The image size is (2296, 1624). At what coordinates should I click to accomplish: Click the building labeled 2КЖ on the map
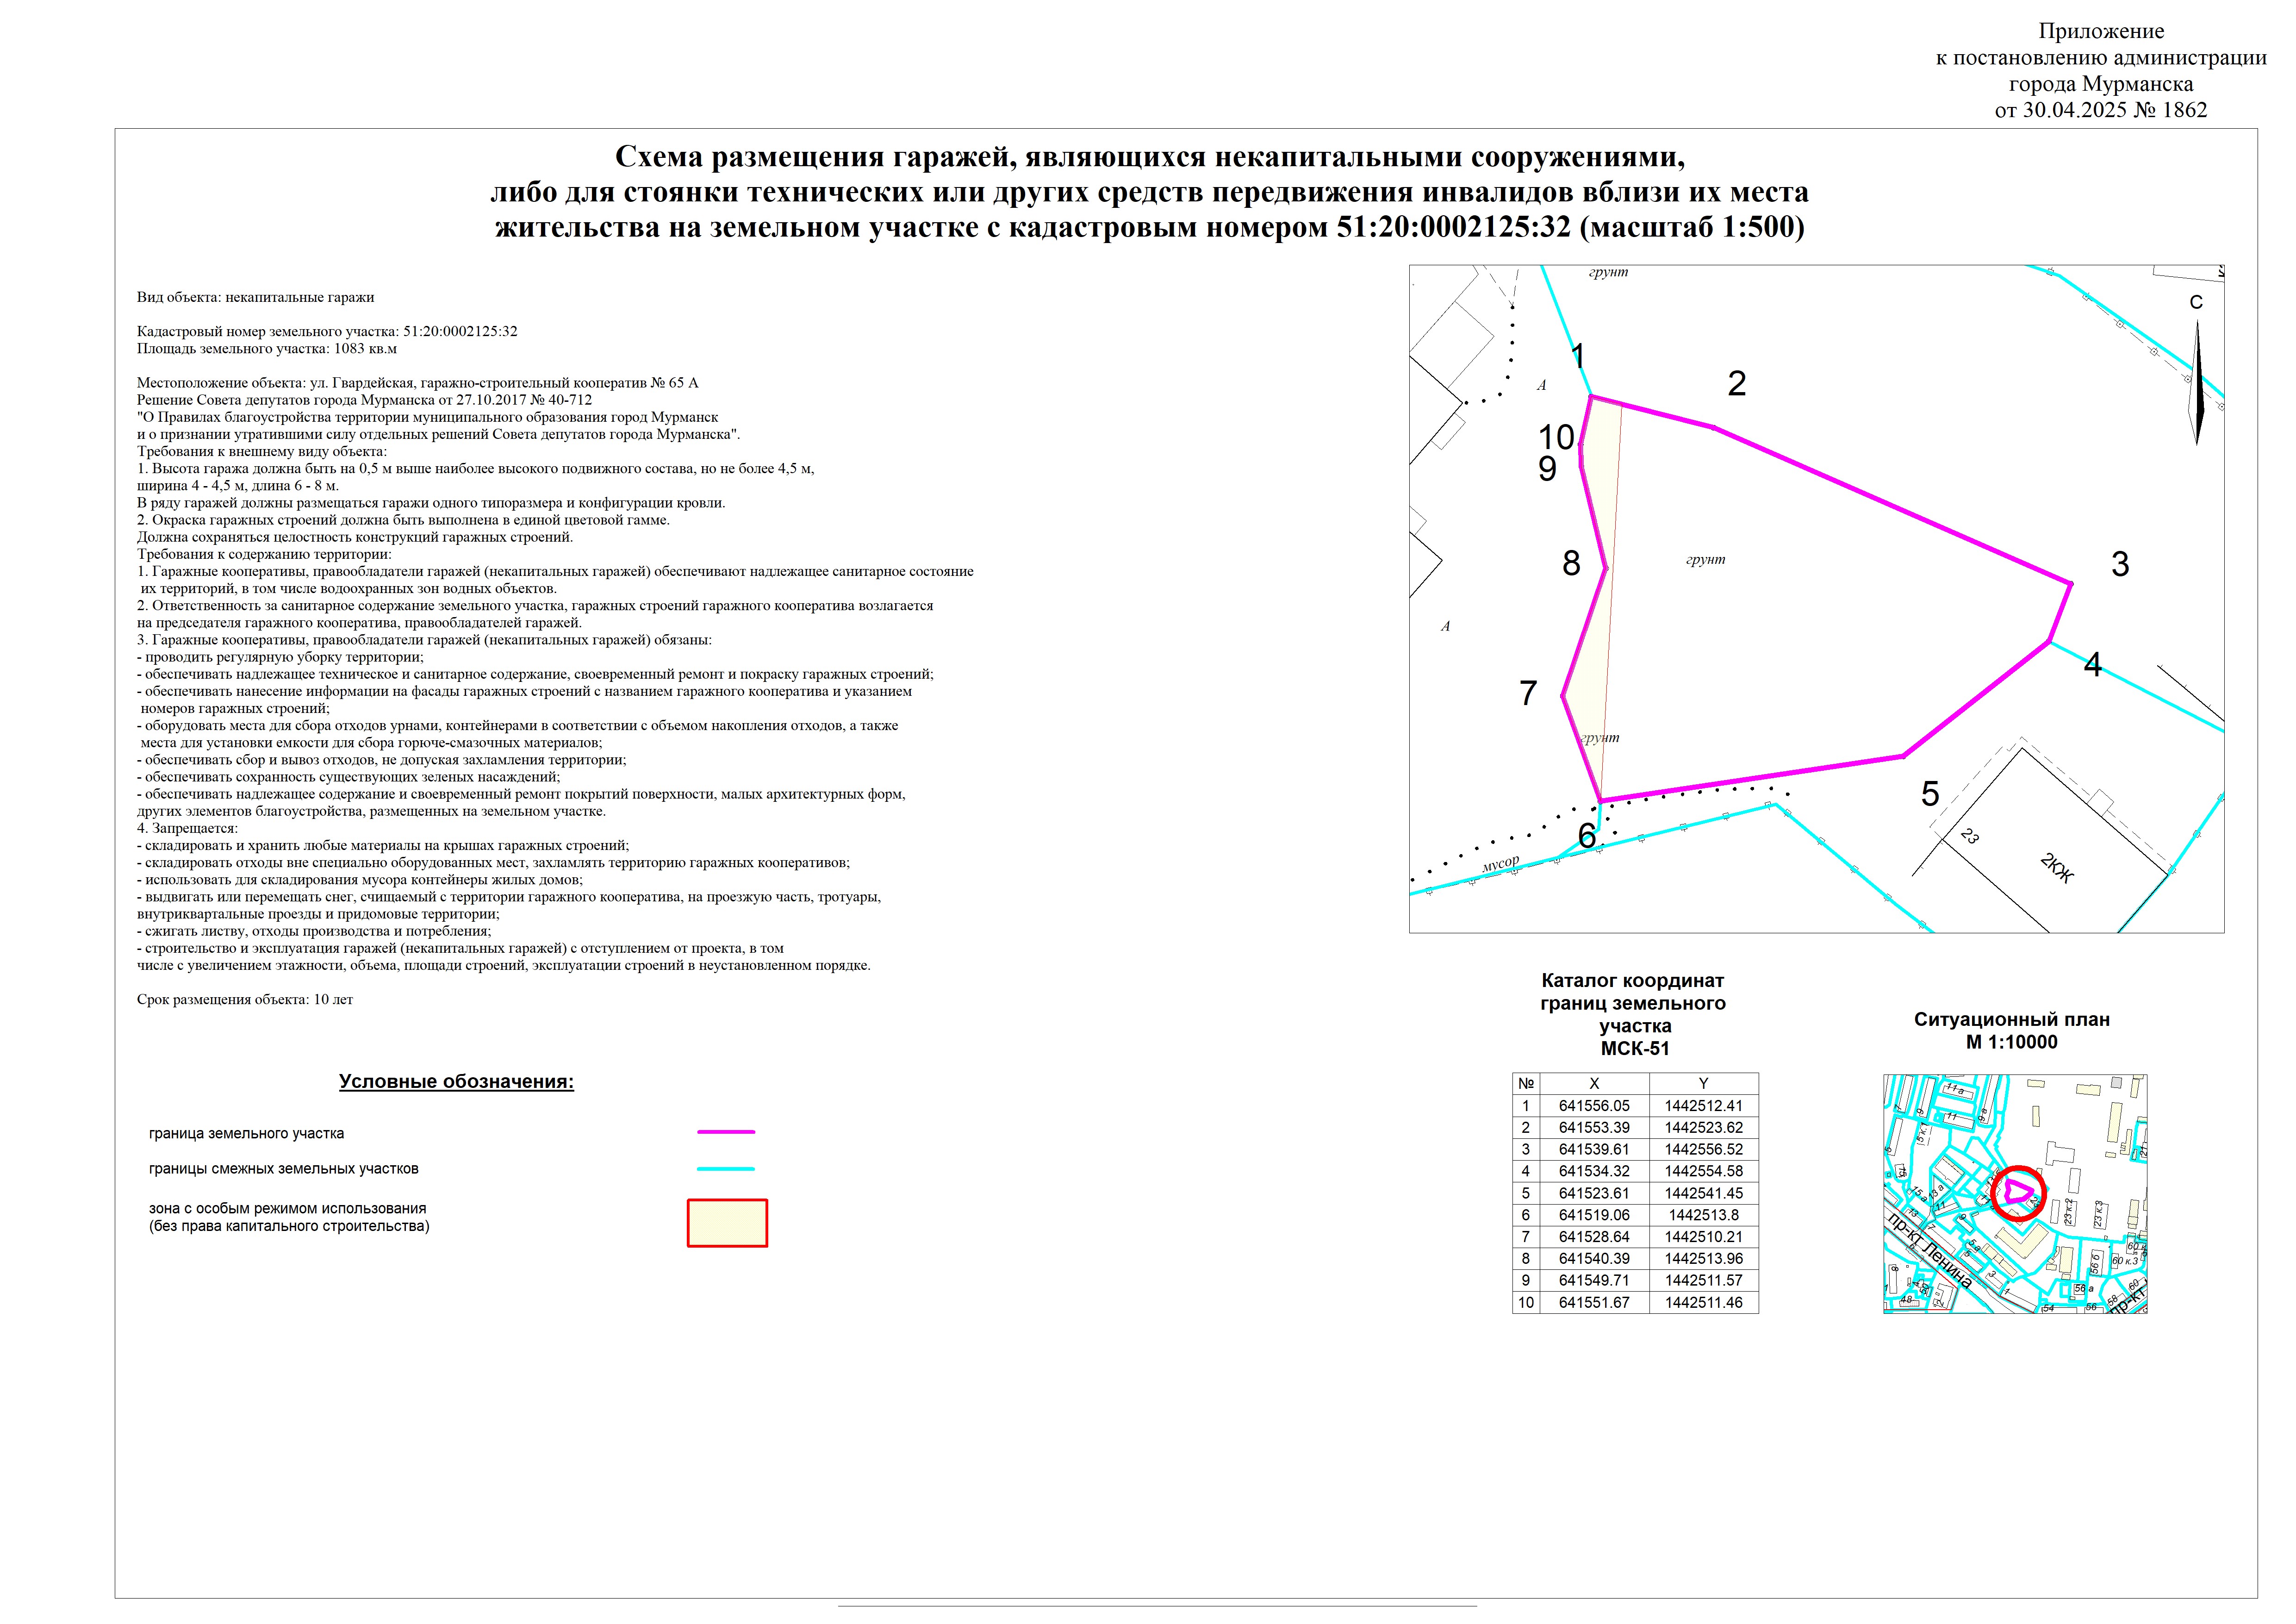[2055, 868]
